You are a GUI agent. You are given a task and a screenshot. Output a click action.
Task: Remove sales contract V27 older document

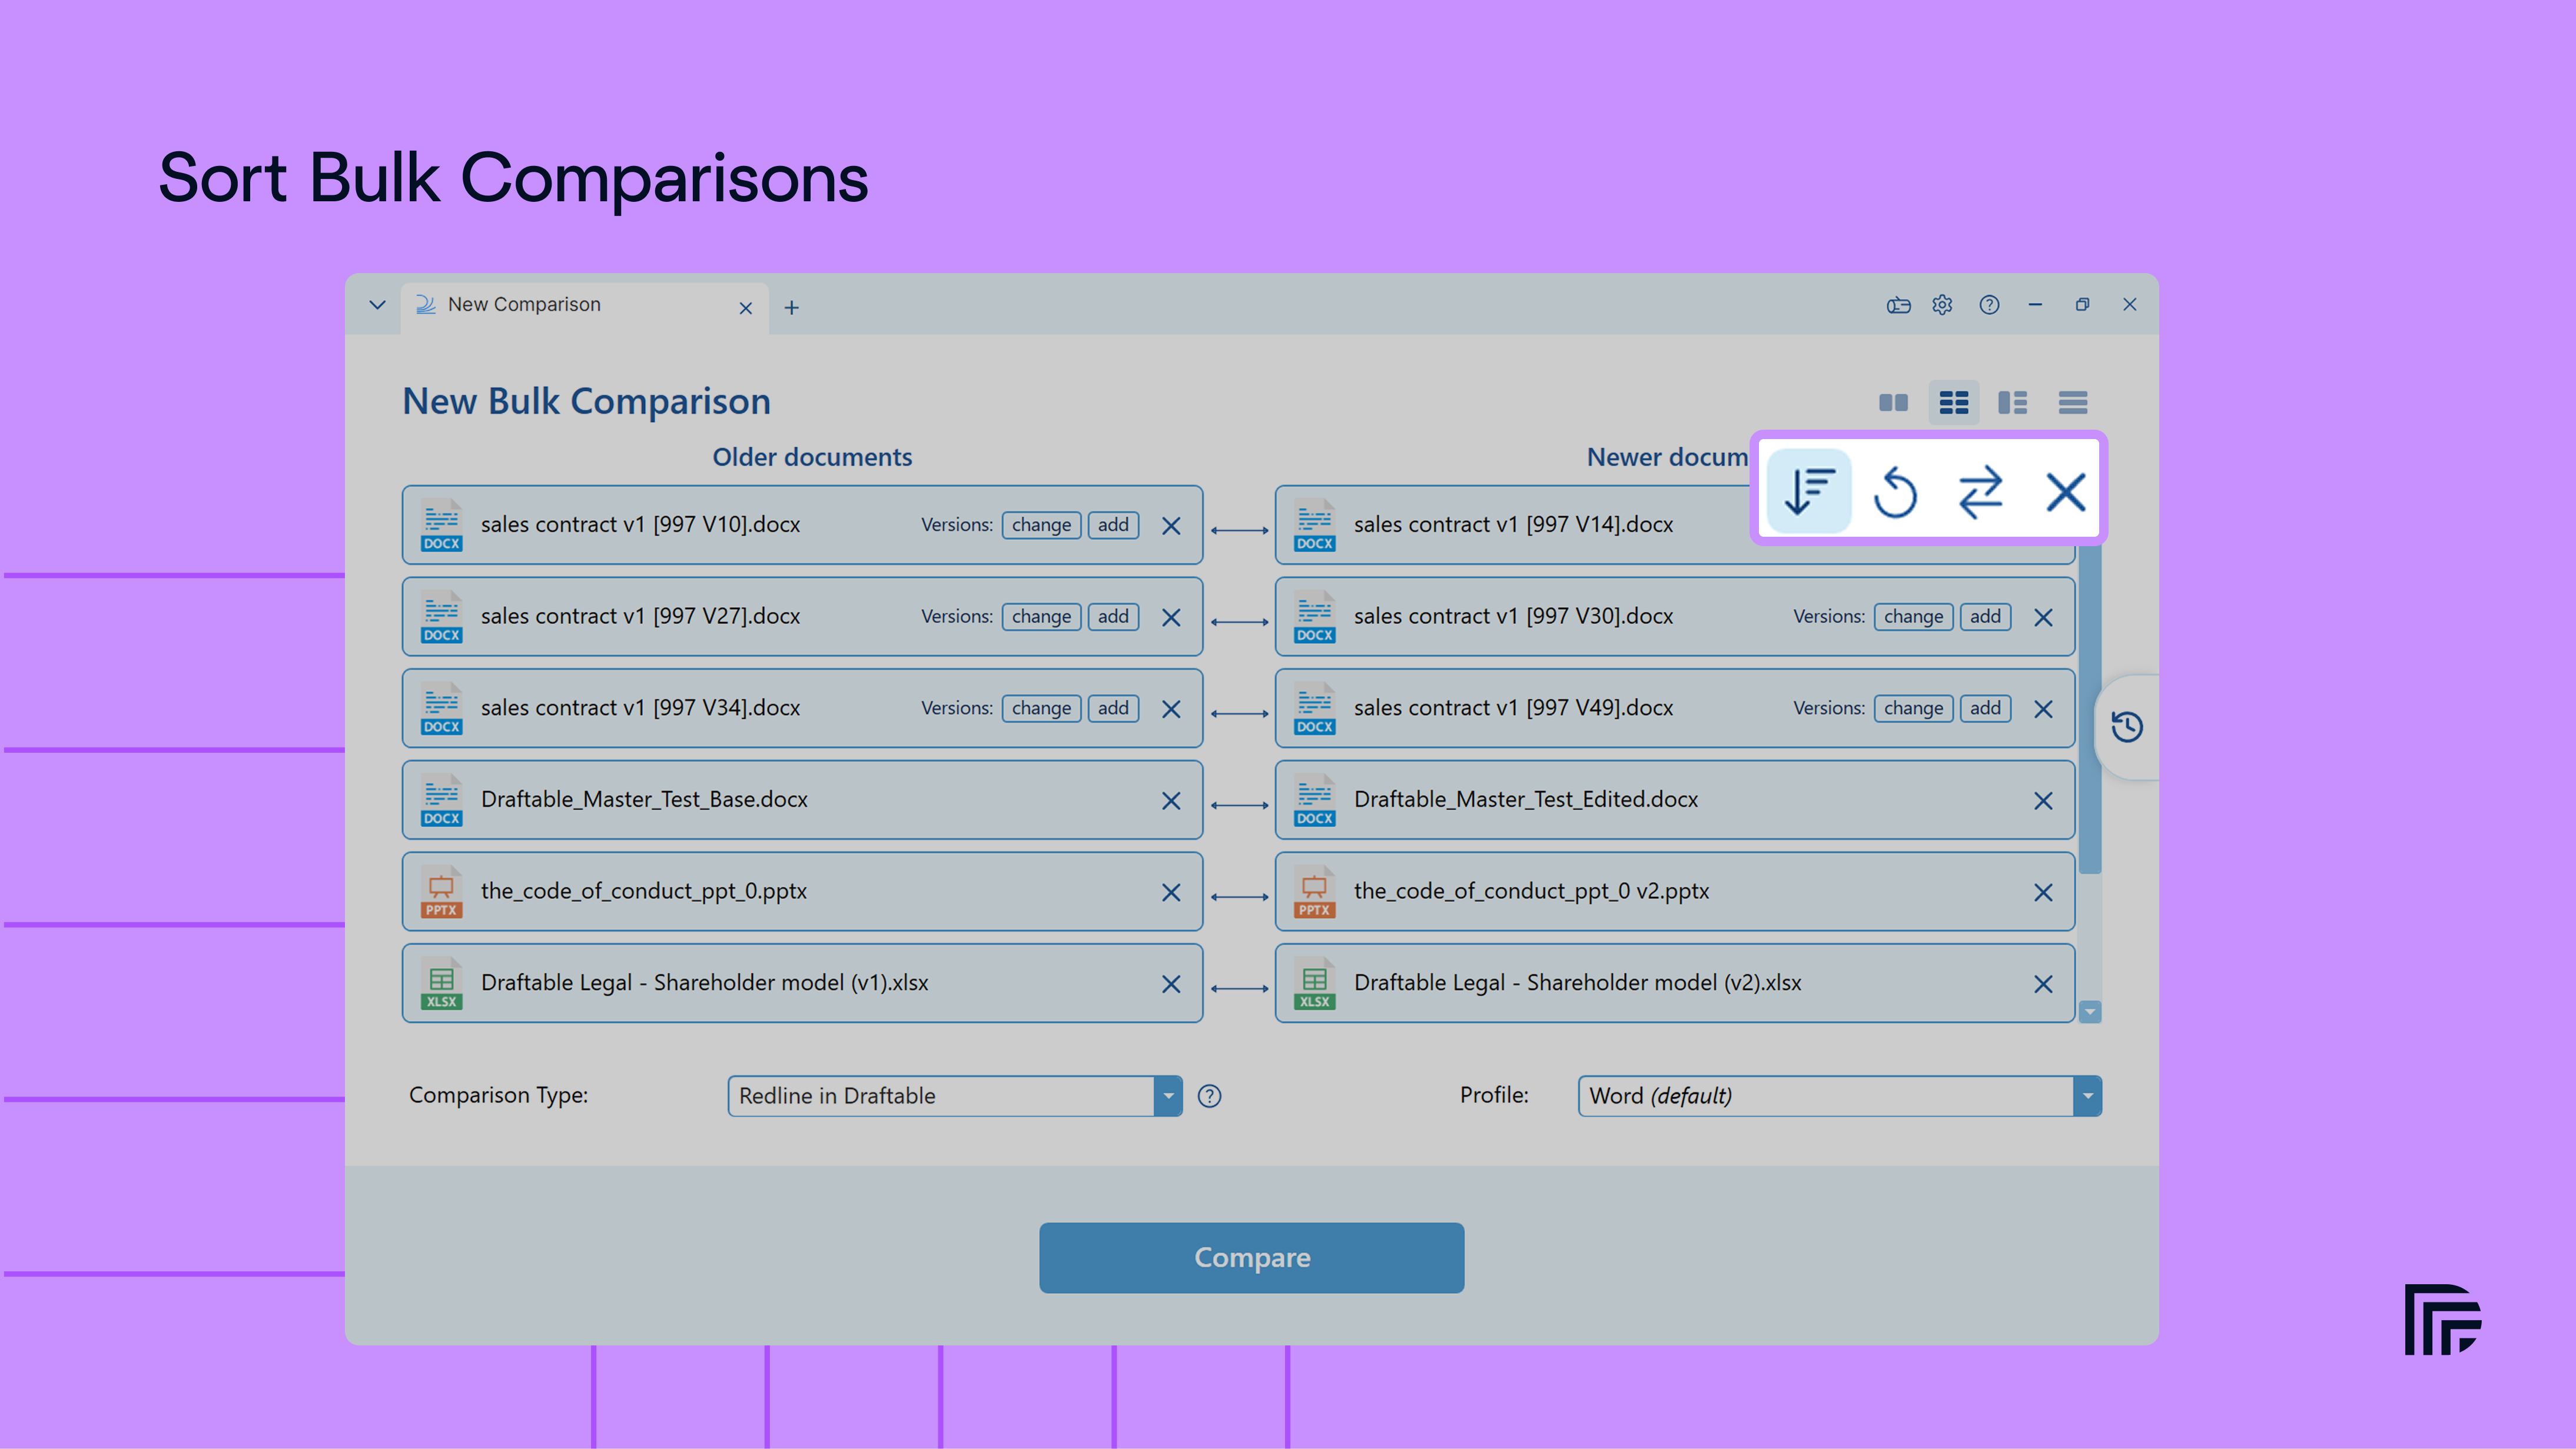1171,618
